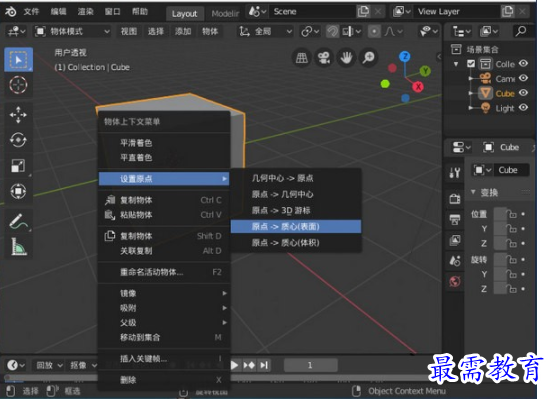552x400 pixels.
Task: Lock the Z rotation value
Action: click(511, 289)
